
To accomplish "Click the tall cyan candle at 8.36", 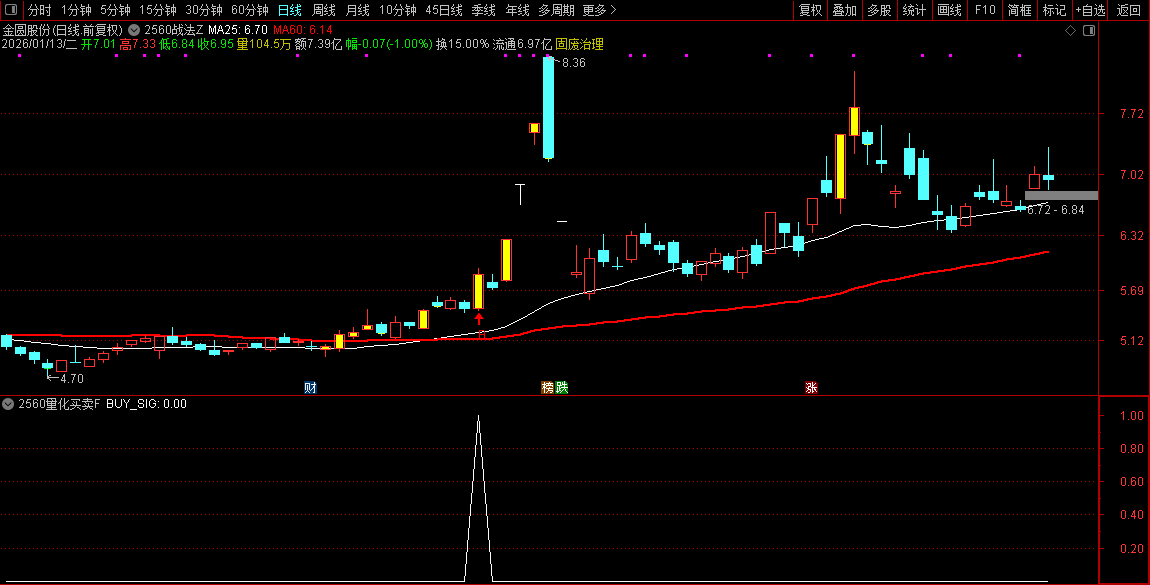I will (548, 108).
